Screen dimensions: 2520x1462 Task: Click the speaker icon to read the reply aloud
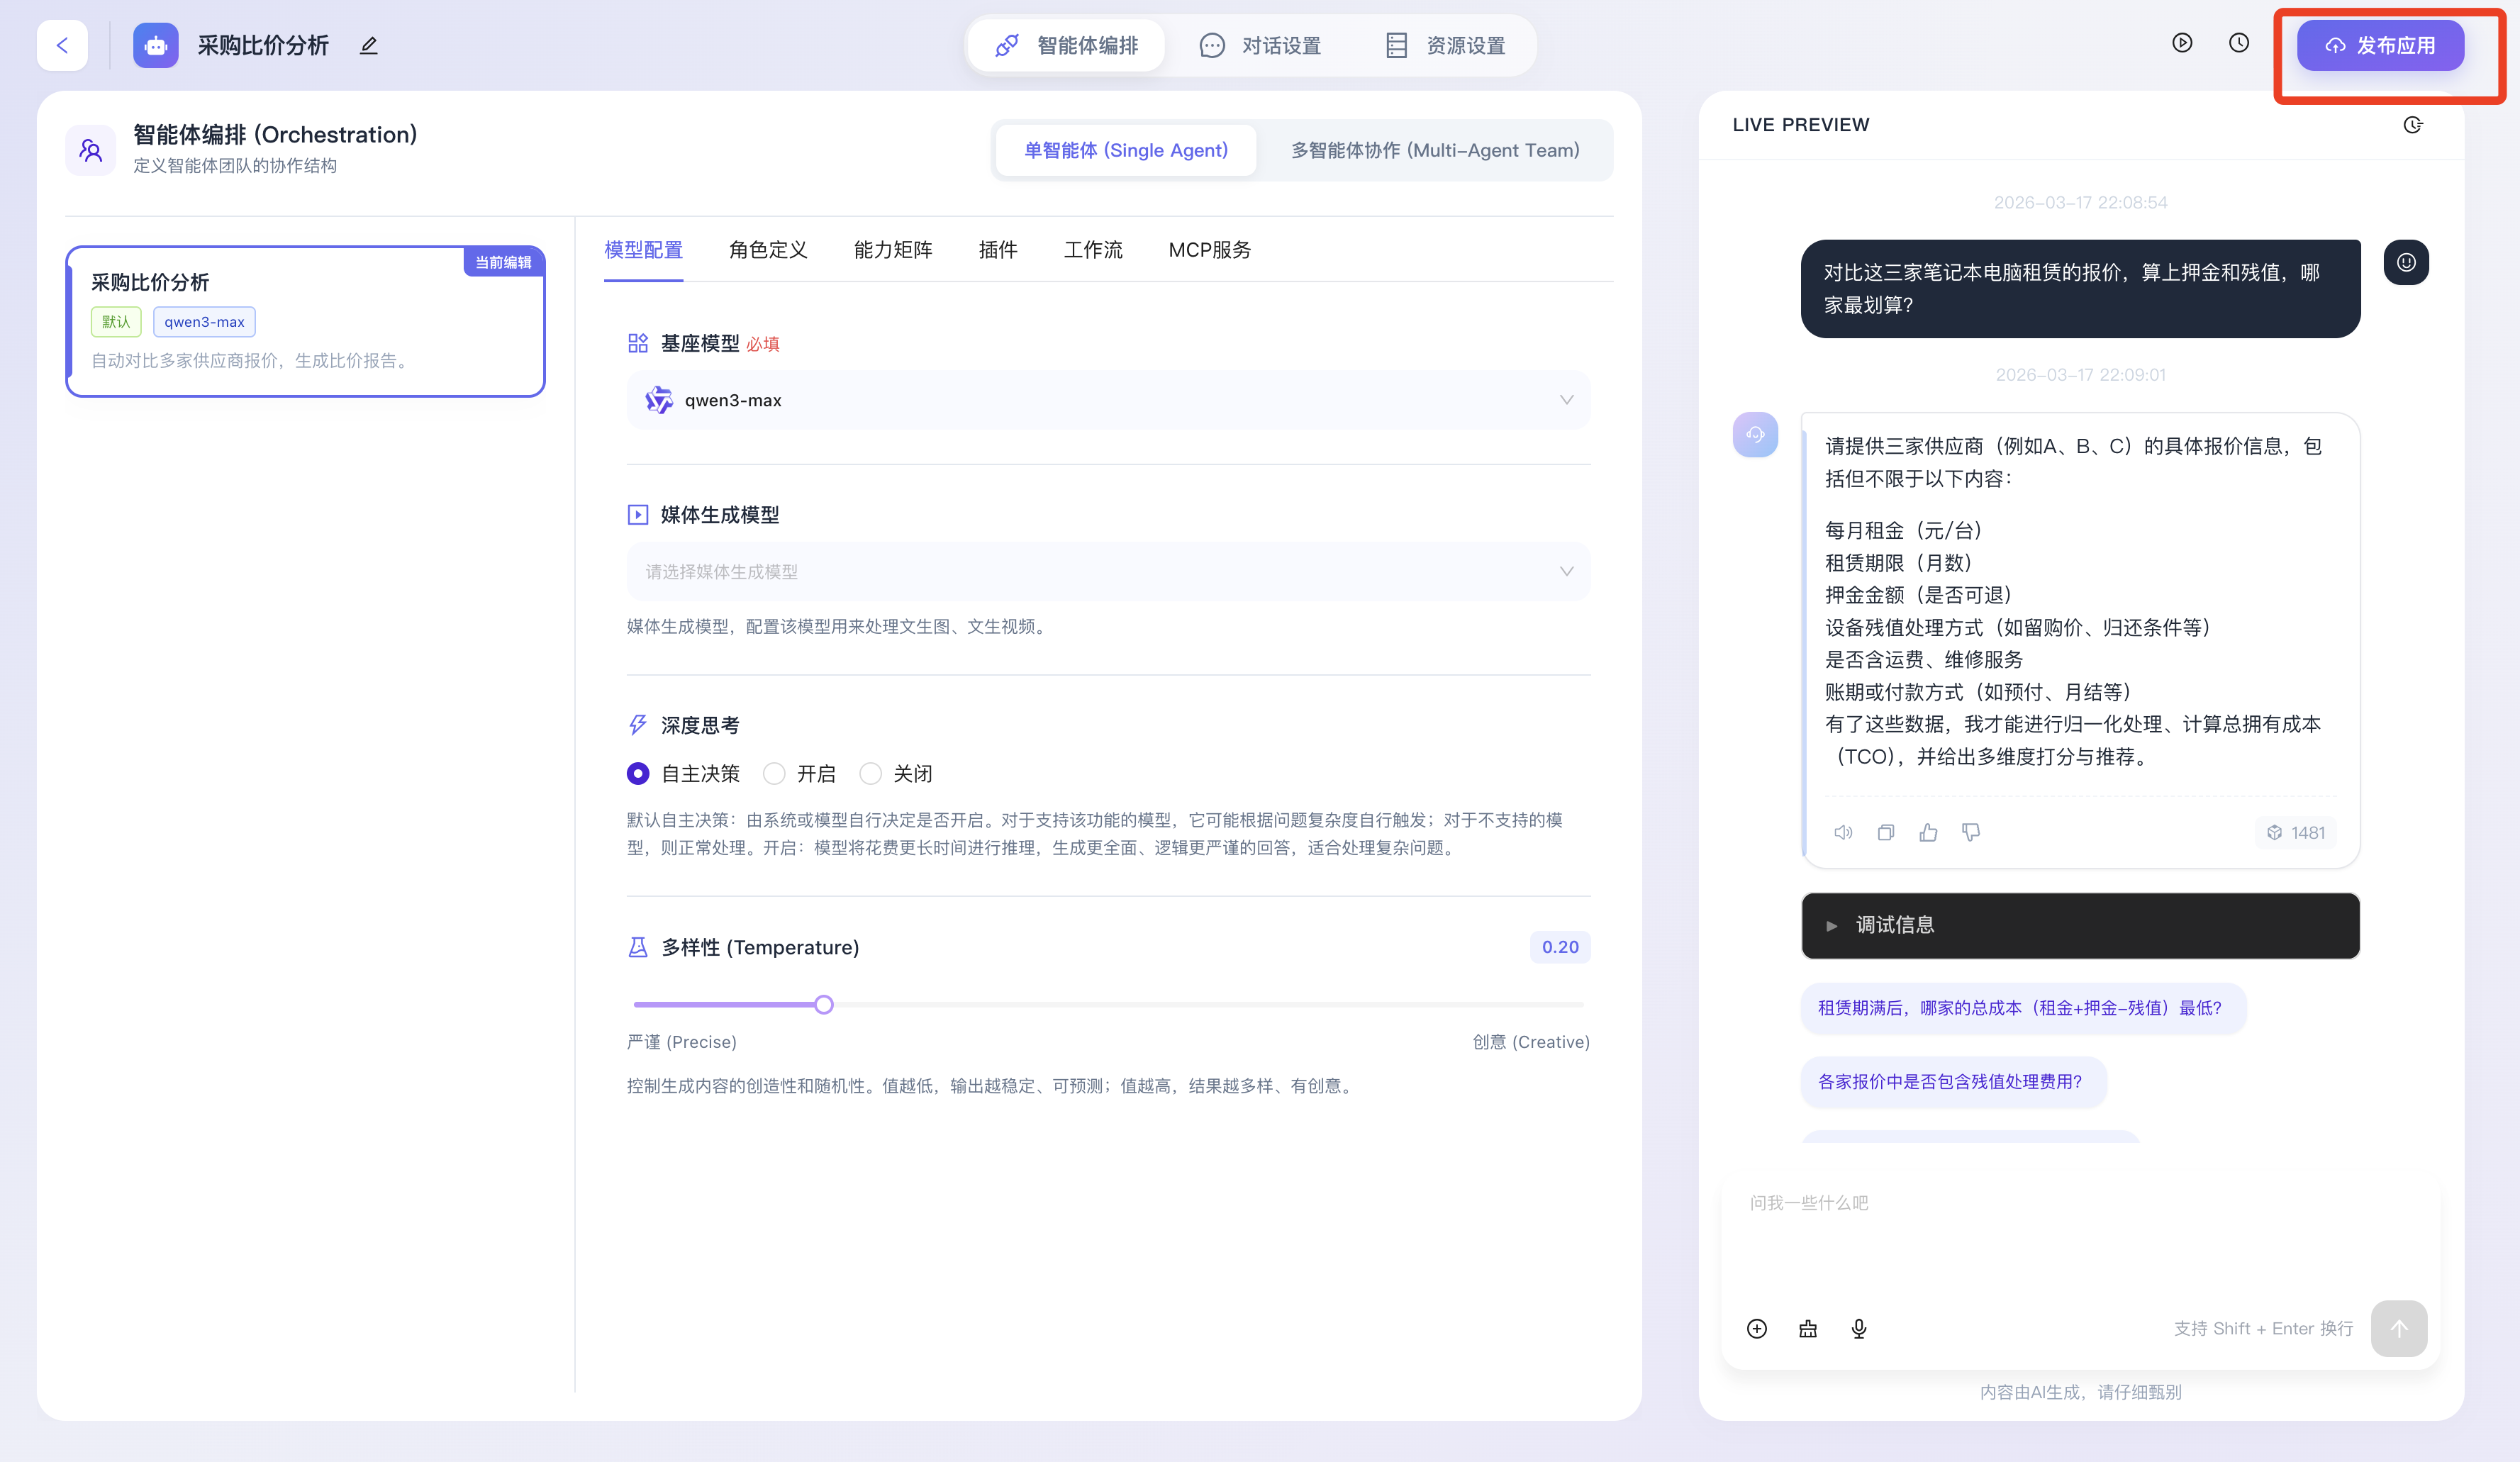[1842, 832]
